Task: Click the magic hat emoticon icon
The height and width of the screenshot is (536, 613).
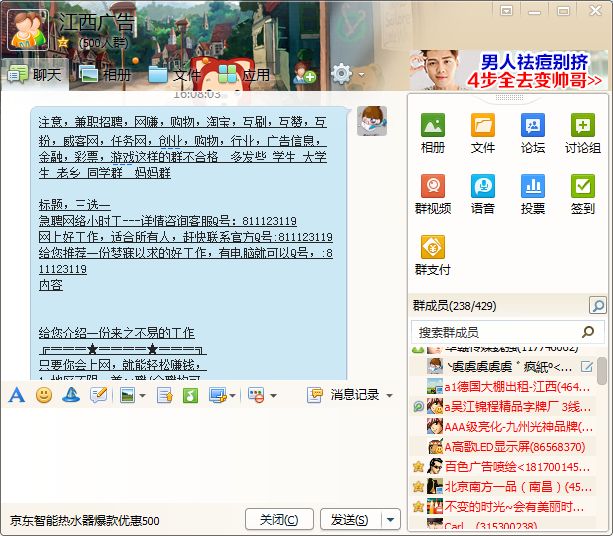Action: click(x=71, y=395)
